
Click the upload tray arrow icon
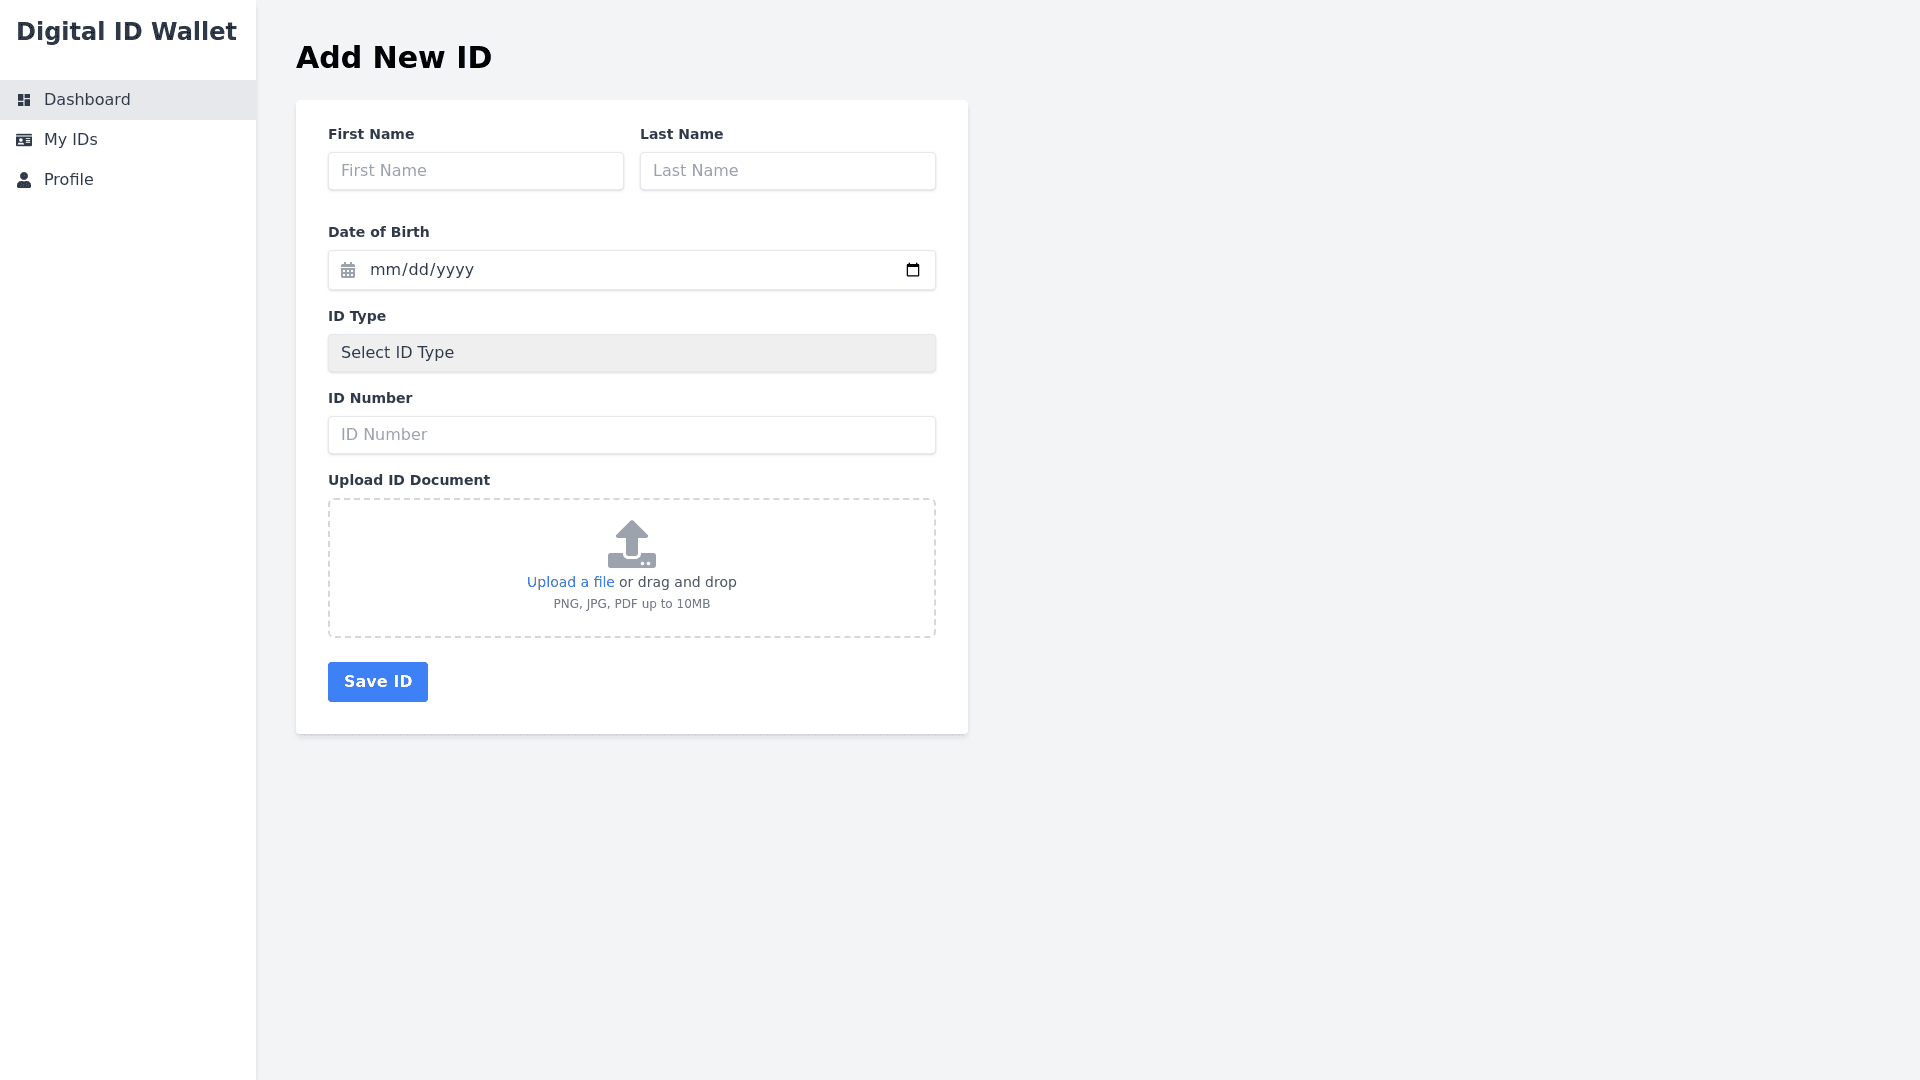(x=632, y=544)
